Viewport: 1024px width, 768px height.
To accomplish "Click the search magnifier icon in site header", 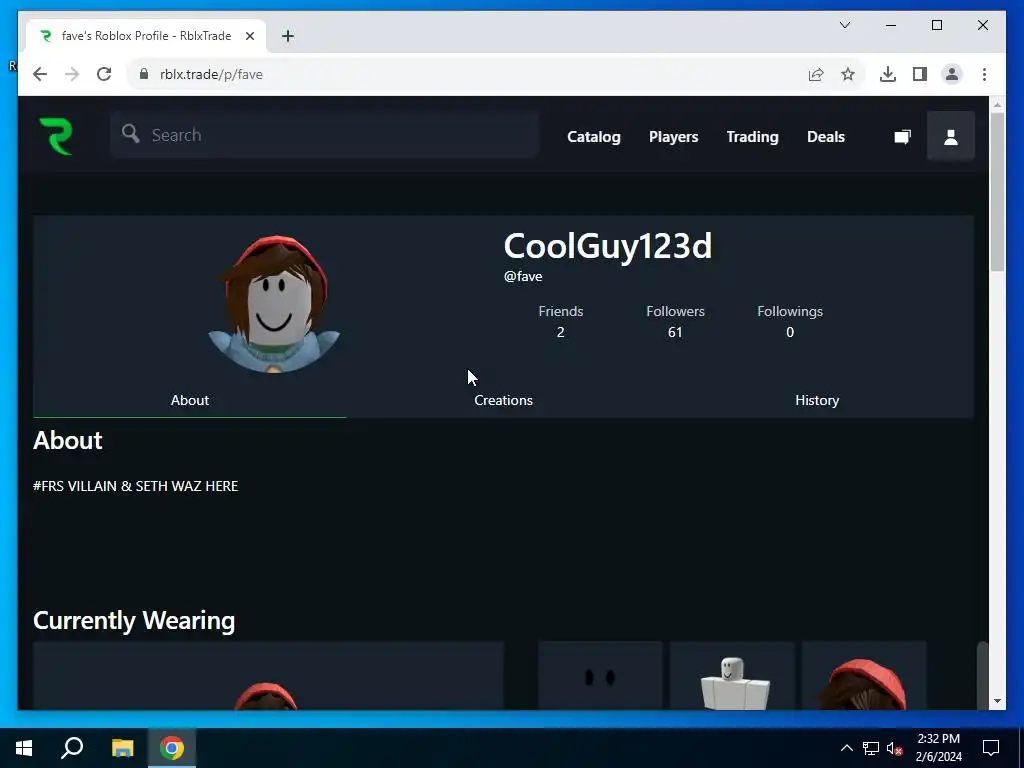I will click(131, 134).
